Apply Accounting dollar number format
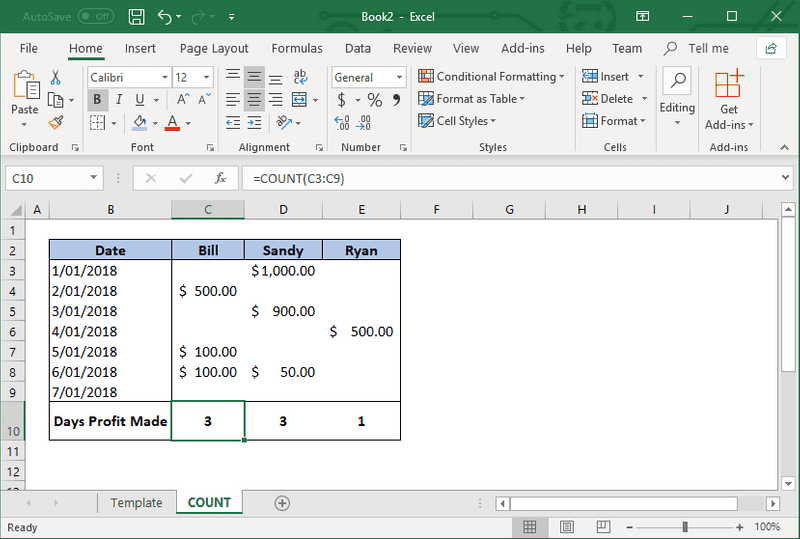800x539 pixels. click(341, 100)
